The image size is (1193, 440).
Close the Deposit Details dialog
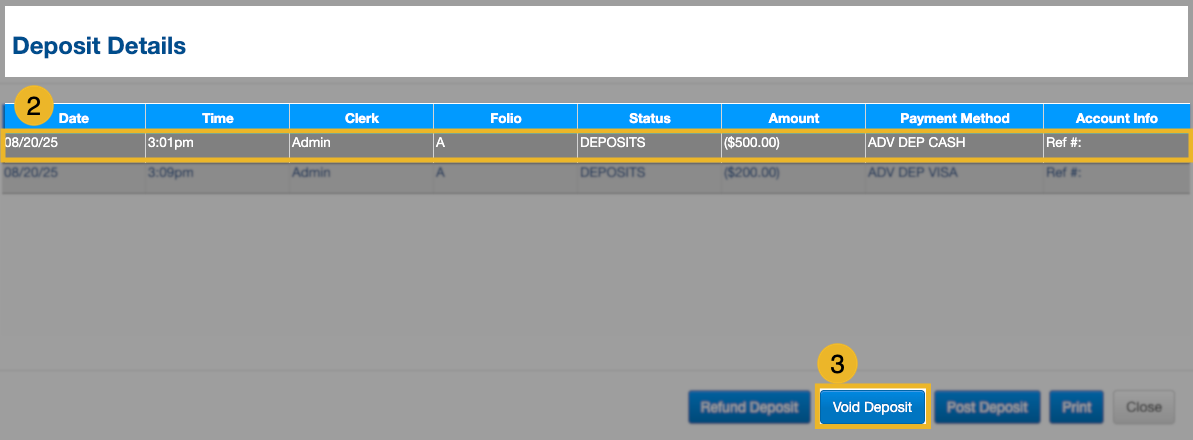tap(1142, 407)
